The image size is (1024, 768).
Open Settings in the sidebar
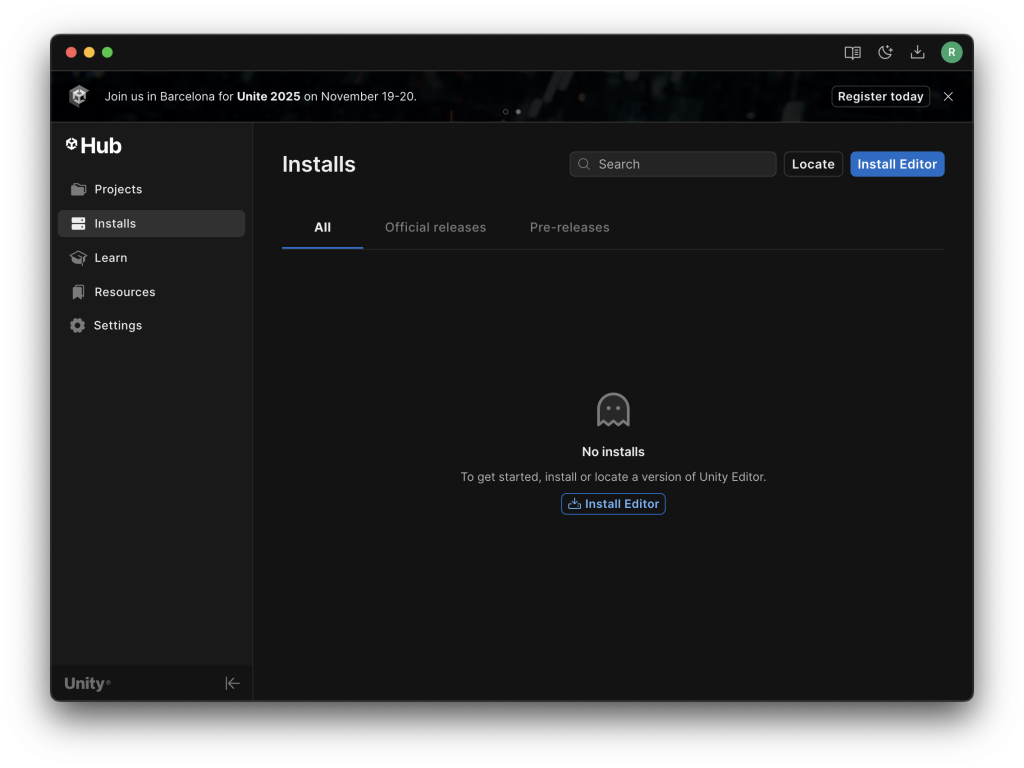[152, 325]
